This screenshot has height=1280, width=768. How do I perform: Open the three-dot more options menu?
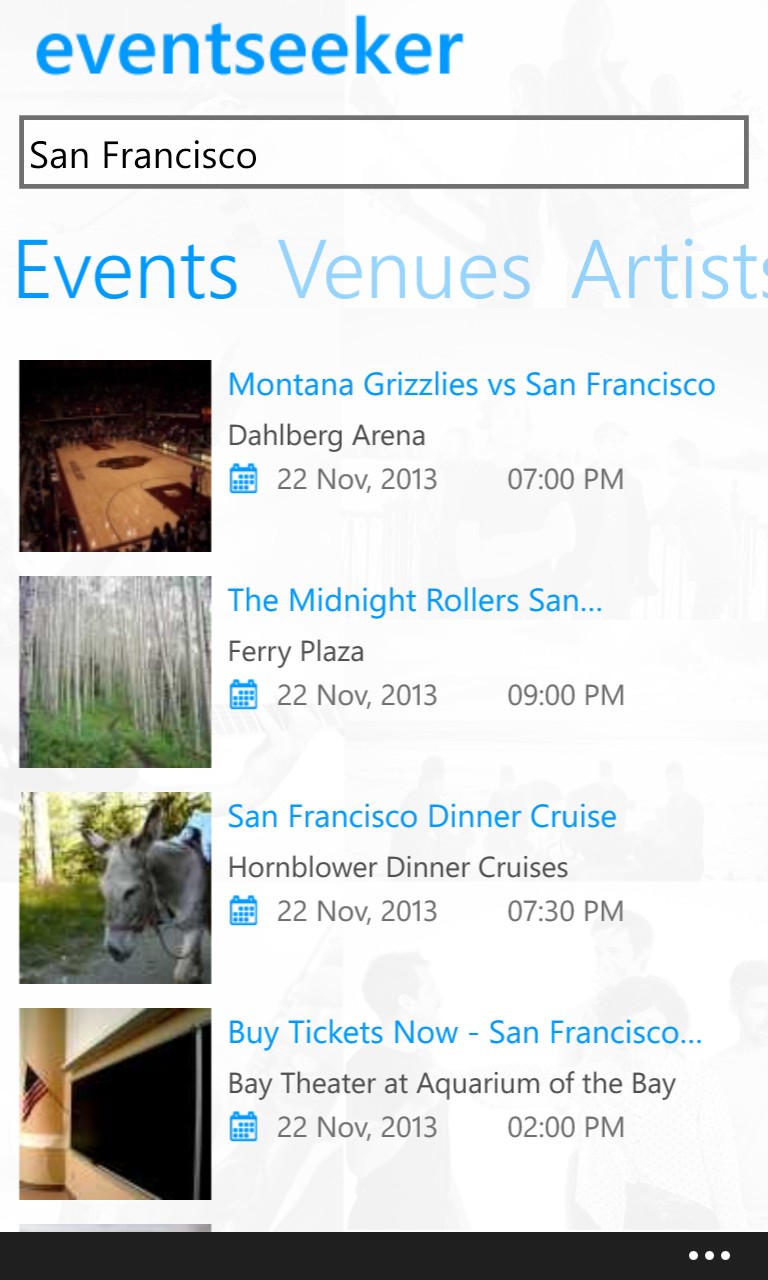coord(709,1256)
